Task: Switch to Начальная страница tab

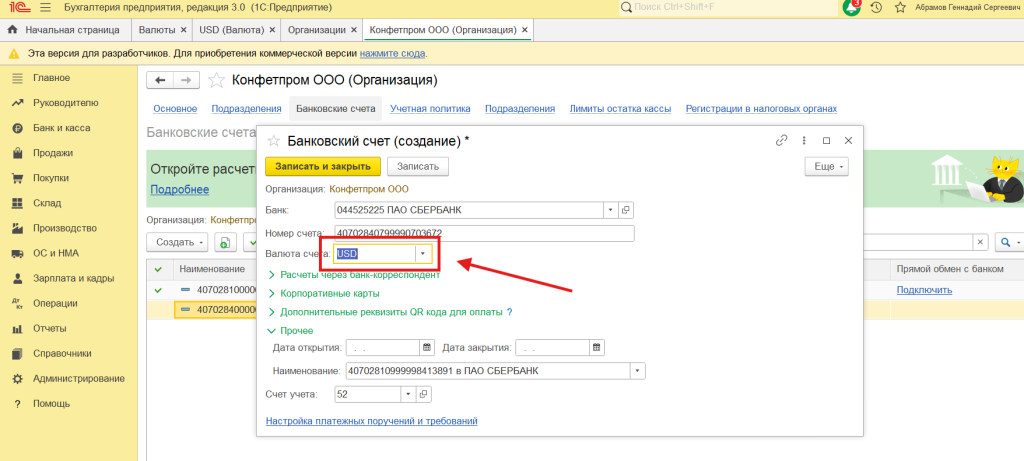Action: pyautogui.click(x=64, y=30)
